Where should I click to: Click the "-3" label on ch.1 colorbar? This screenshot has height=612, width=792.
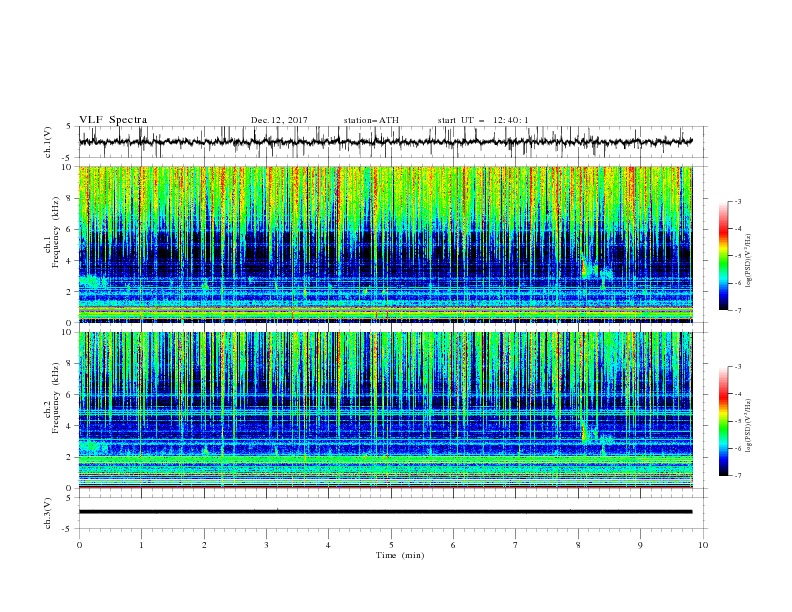(738, 201)
